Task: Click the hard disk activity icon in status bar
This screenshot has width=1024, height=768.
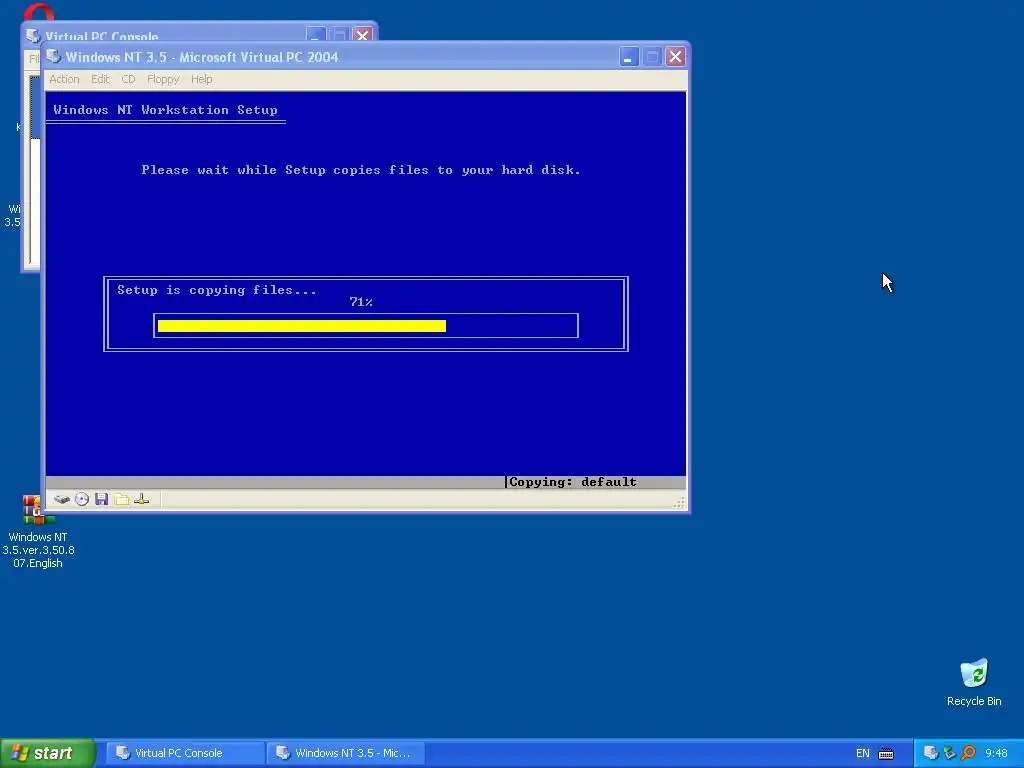Action: click(x=62, y=500)
